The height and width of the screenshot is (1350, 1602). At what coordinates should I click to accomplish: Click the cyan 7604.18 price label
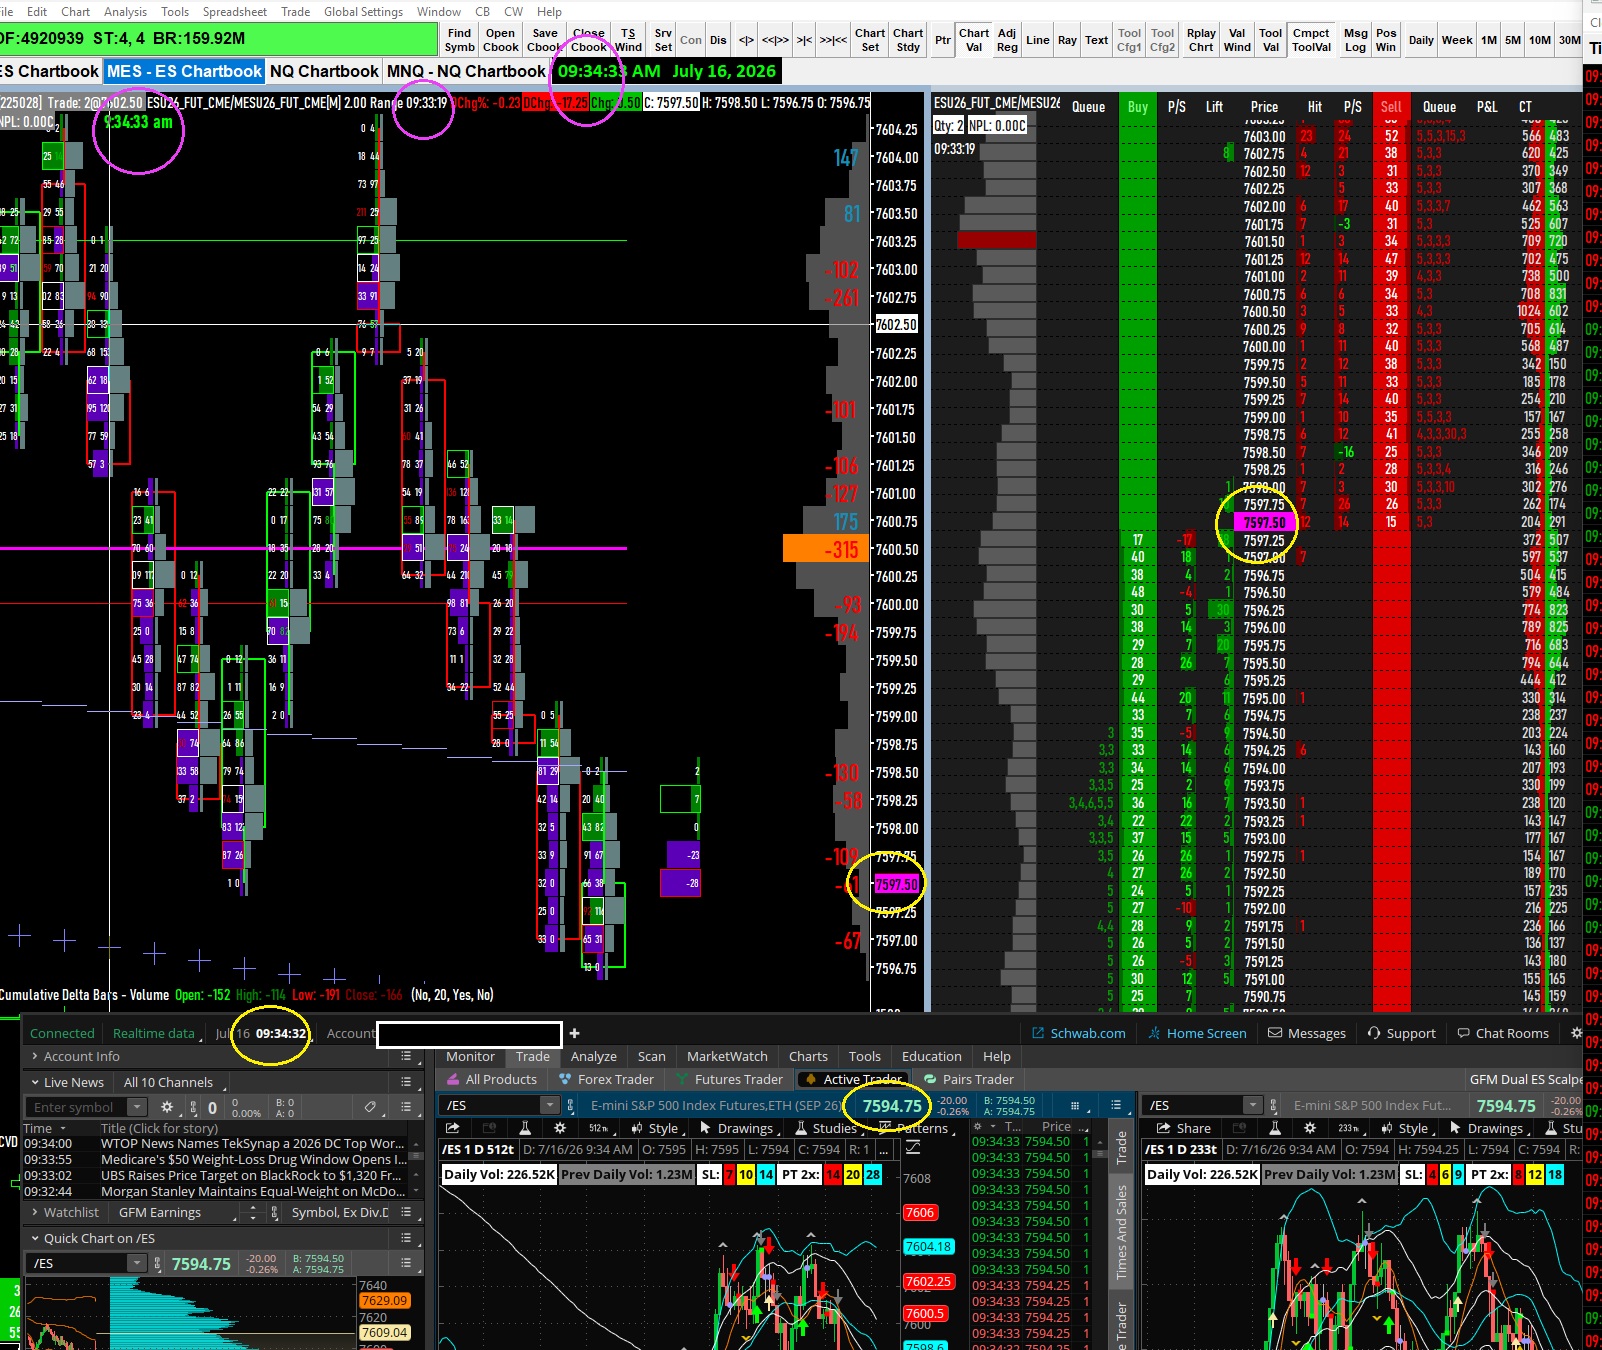[x=928, y=1247]
